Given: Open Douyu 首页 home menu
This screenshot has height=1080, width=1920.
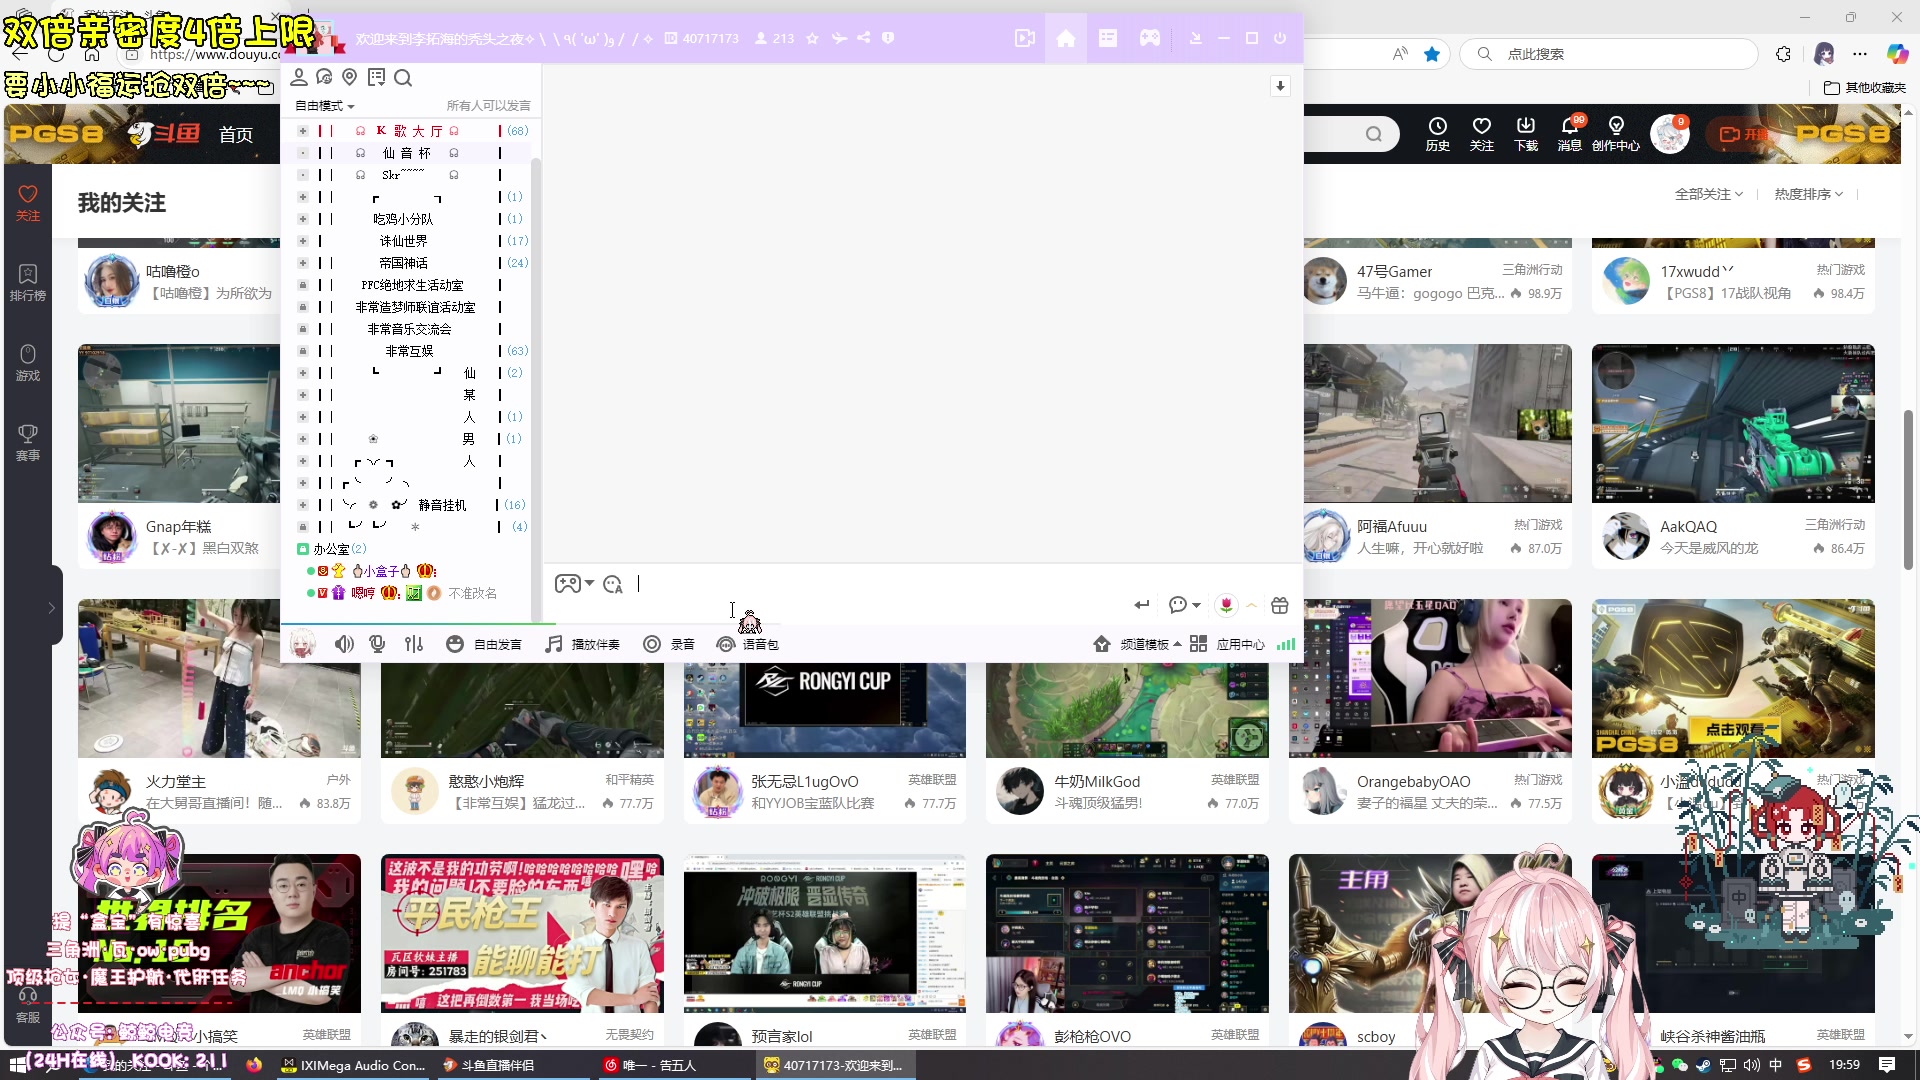Looking at the screenshot, I should 236,135.
